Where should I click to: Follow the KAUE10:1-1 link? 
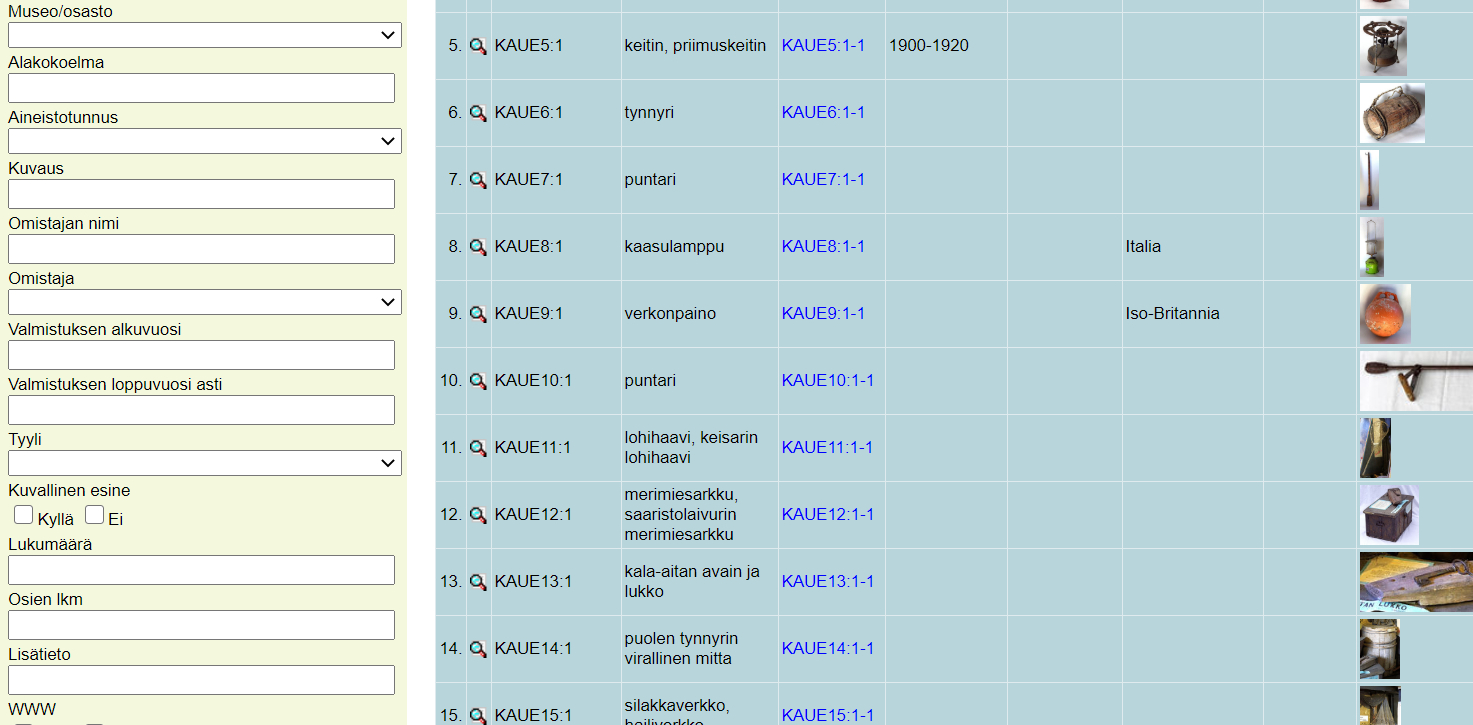pos(827,381)
